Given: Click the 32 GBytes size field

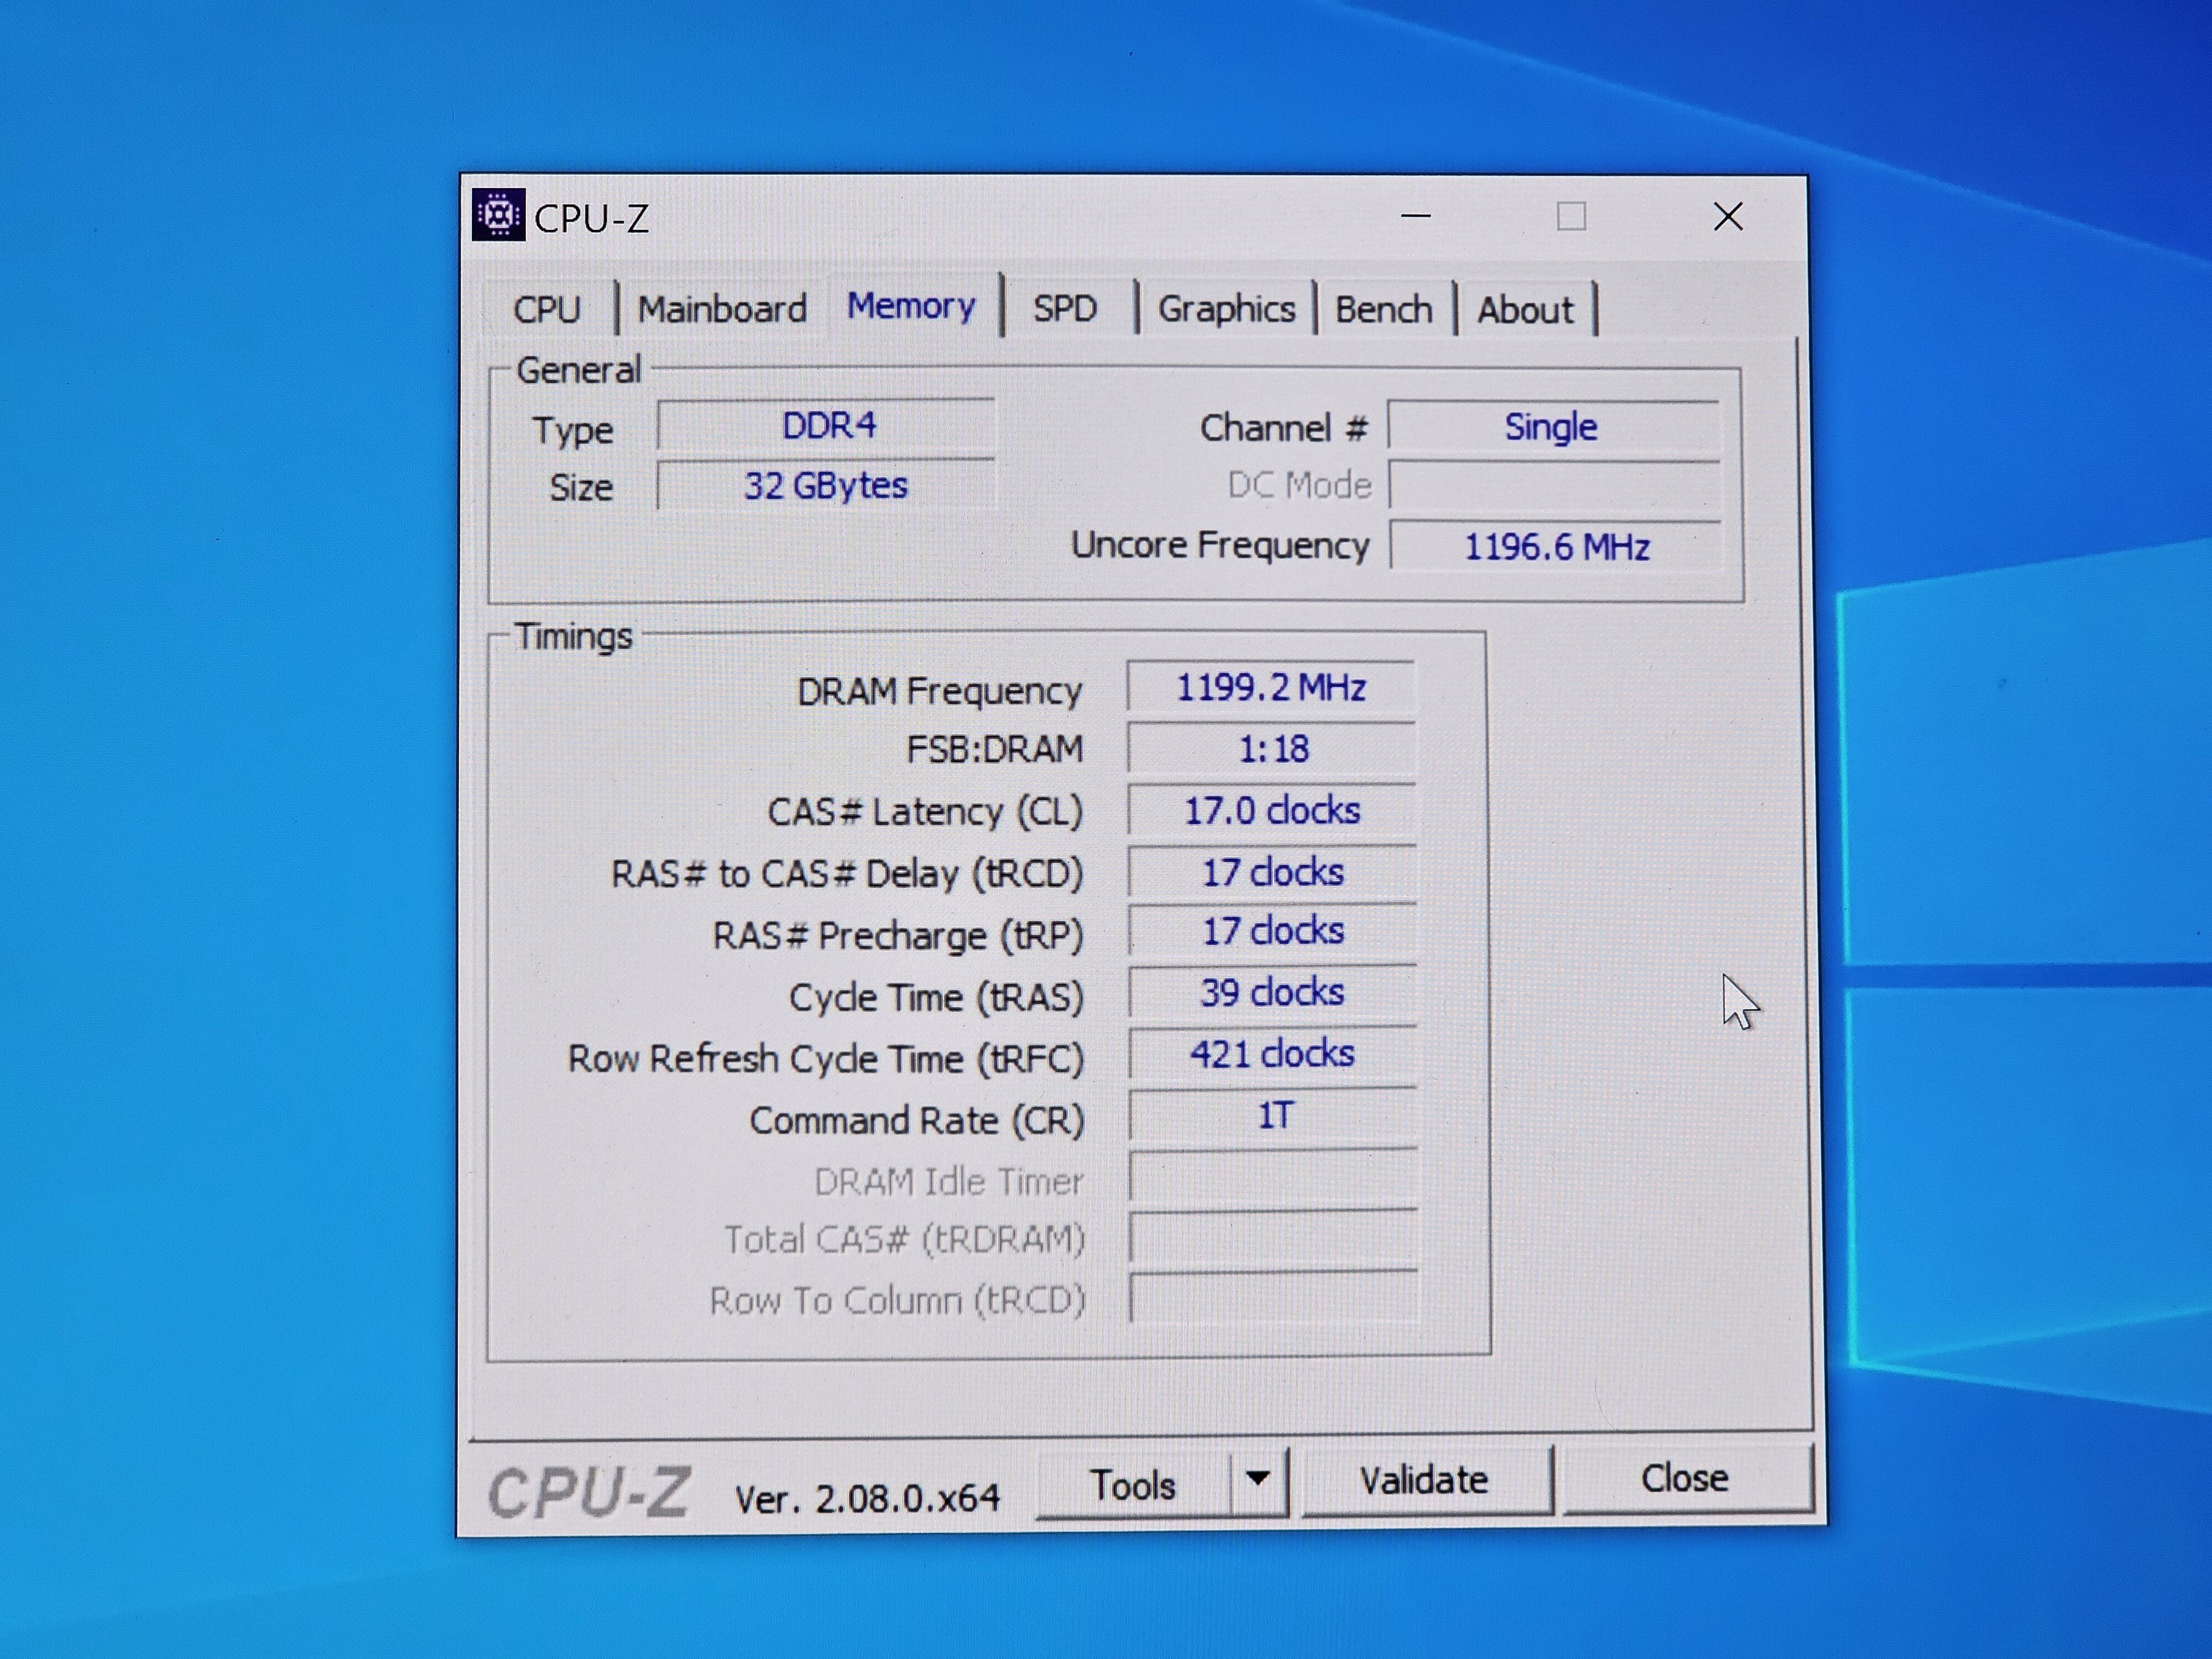Looking at the screenshot, I should click(x=826, y=485).
